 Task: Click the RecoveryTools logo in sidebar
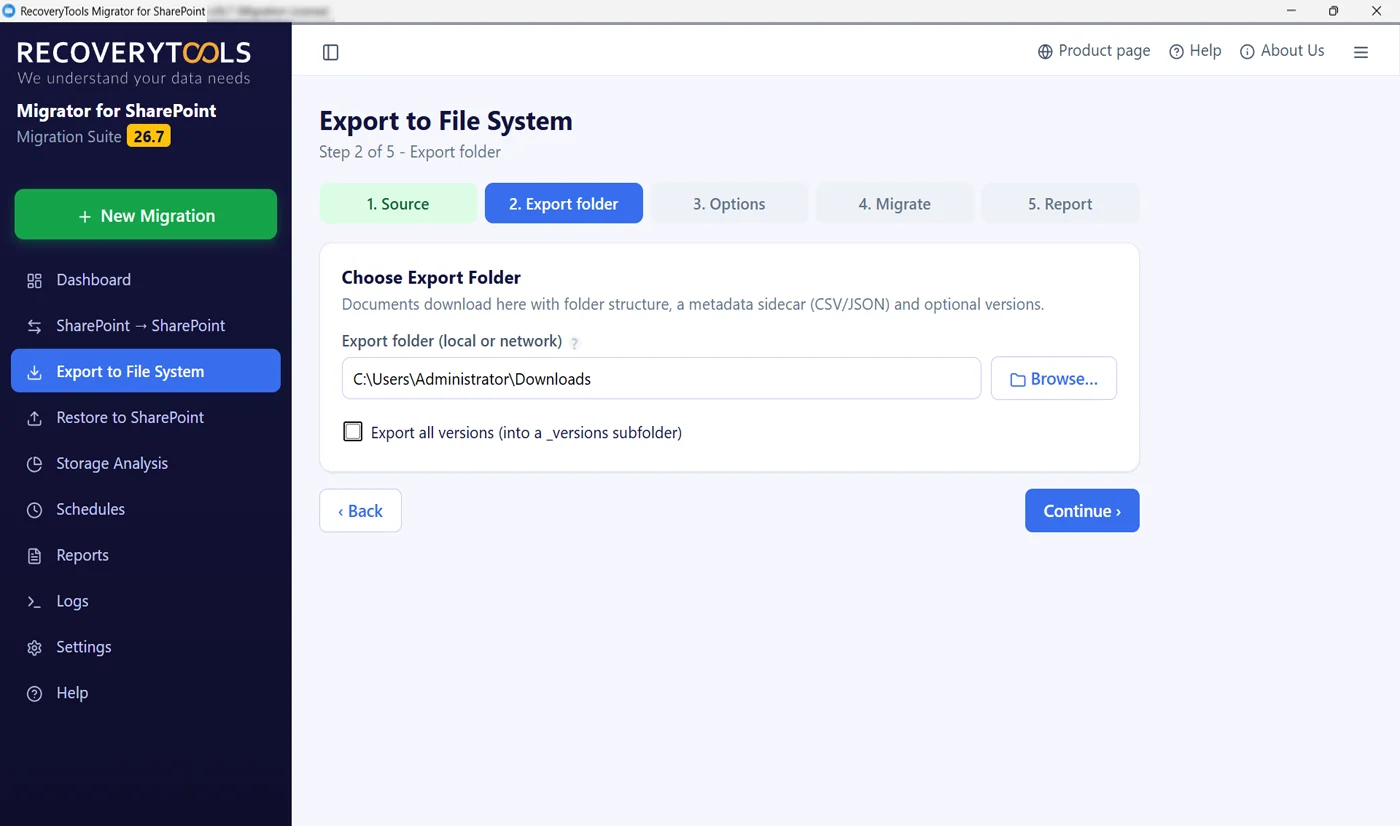[x=134, y=62]
